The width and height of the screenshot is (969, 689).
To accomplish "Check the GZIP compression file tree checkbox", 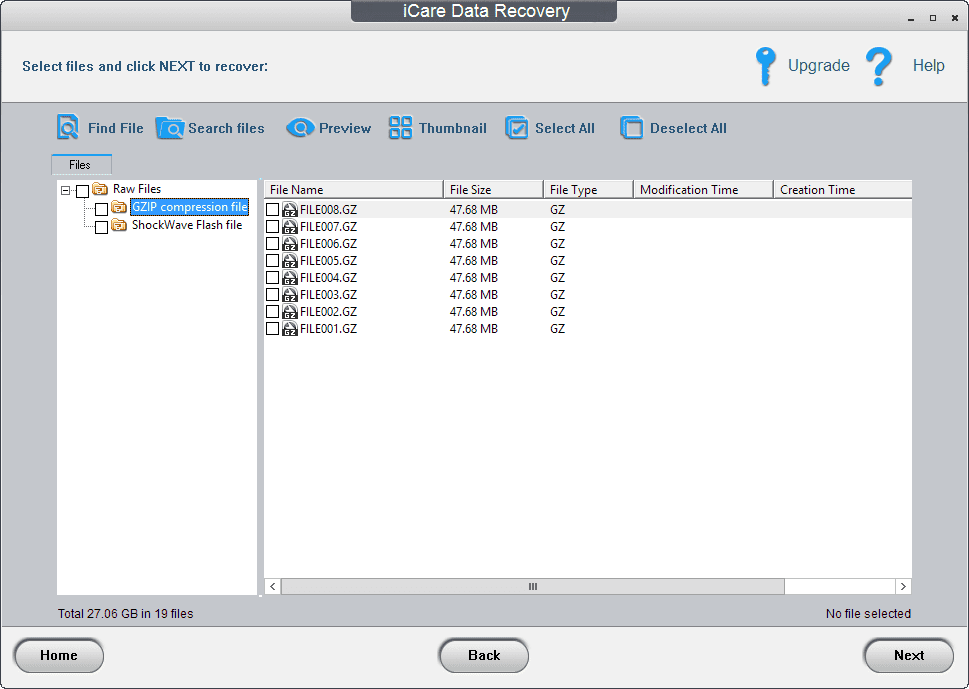I will (101, 209).
